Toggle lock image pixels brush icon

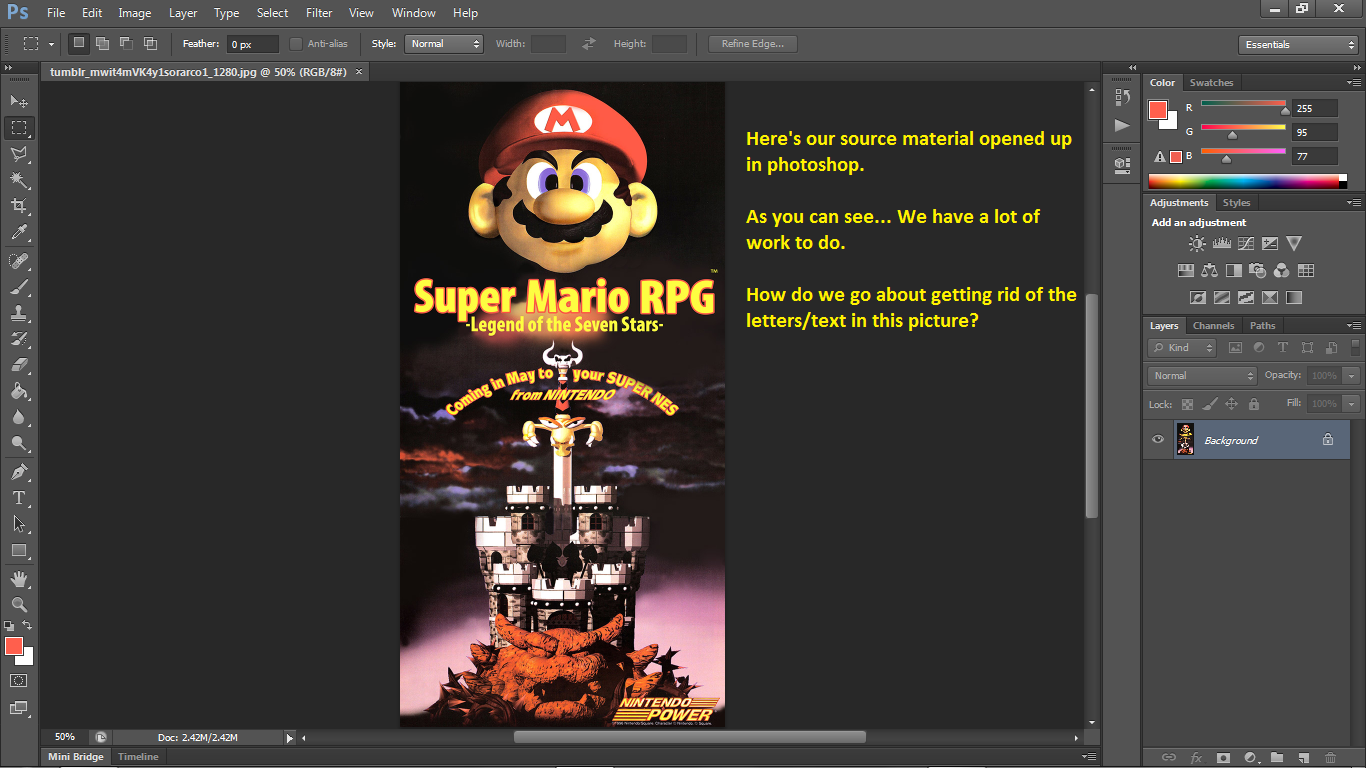click(x=1209, y=404)
